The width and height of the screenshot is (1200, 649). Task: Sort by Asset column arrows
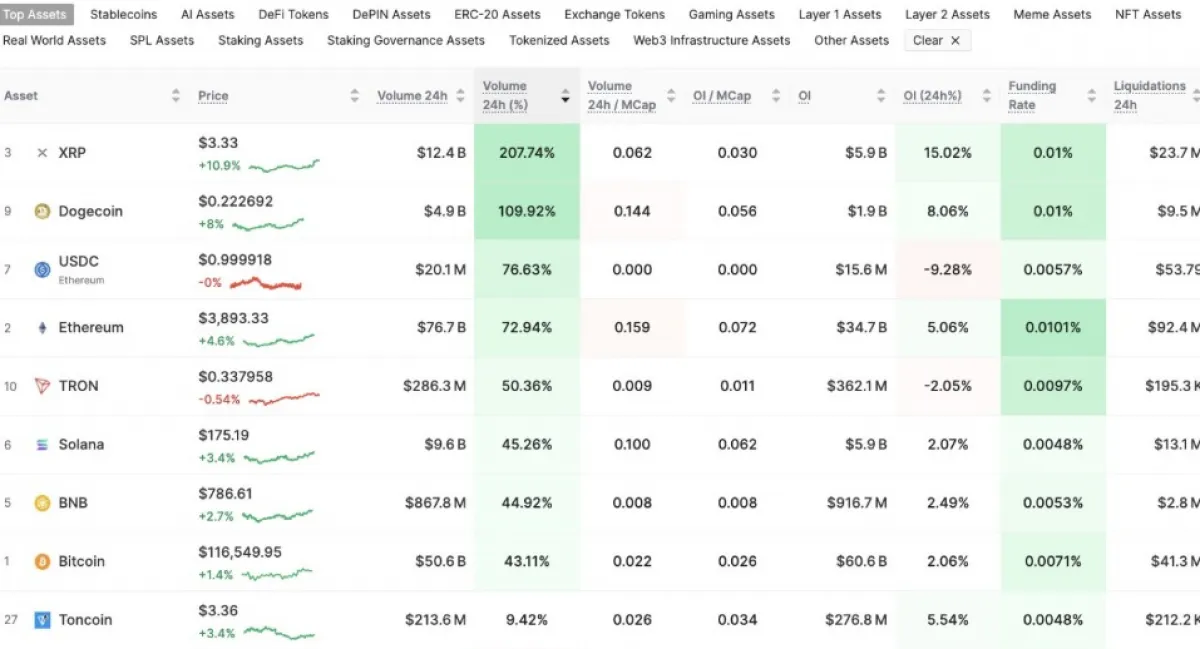(176, 96)
